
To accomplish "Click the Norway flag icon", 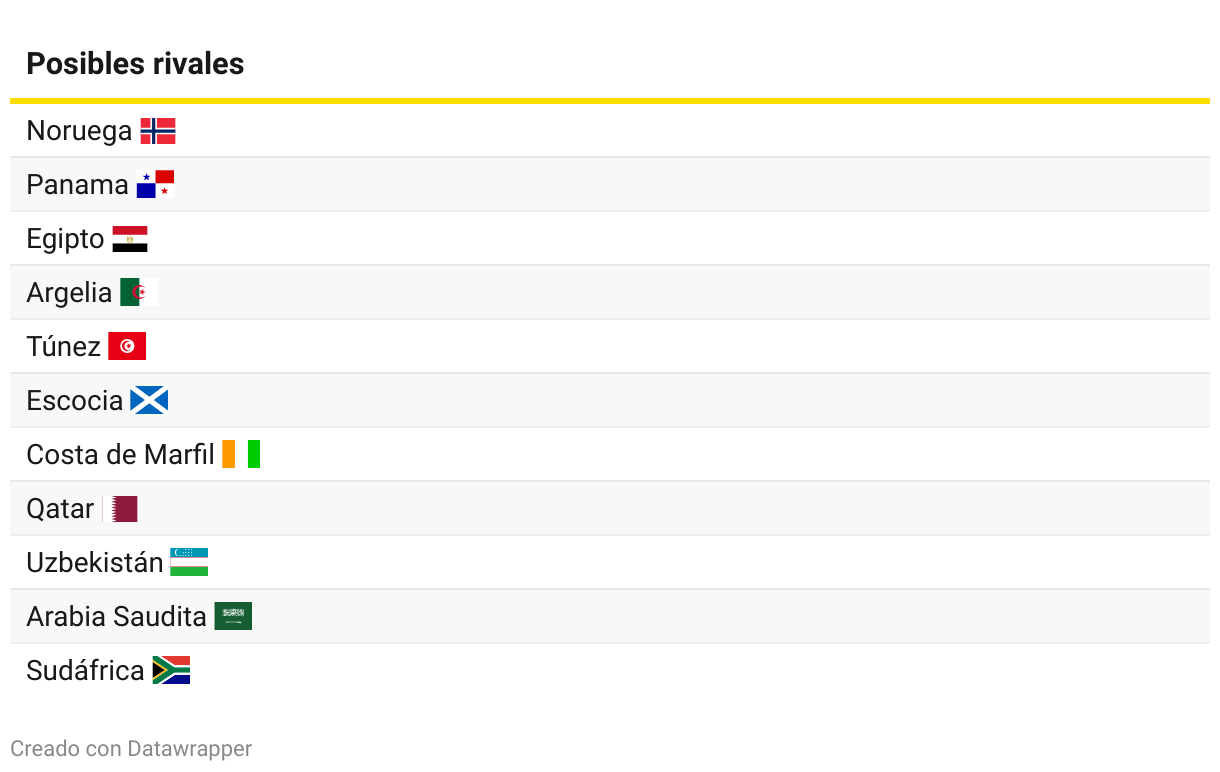I will [x=158, y=131].
